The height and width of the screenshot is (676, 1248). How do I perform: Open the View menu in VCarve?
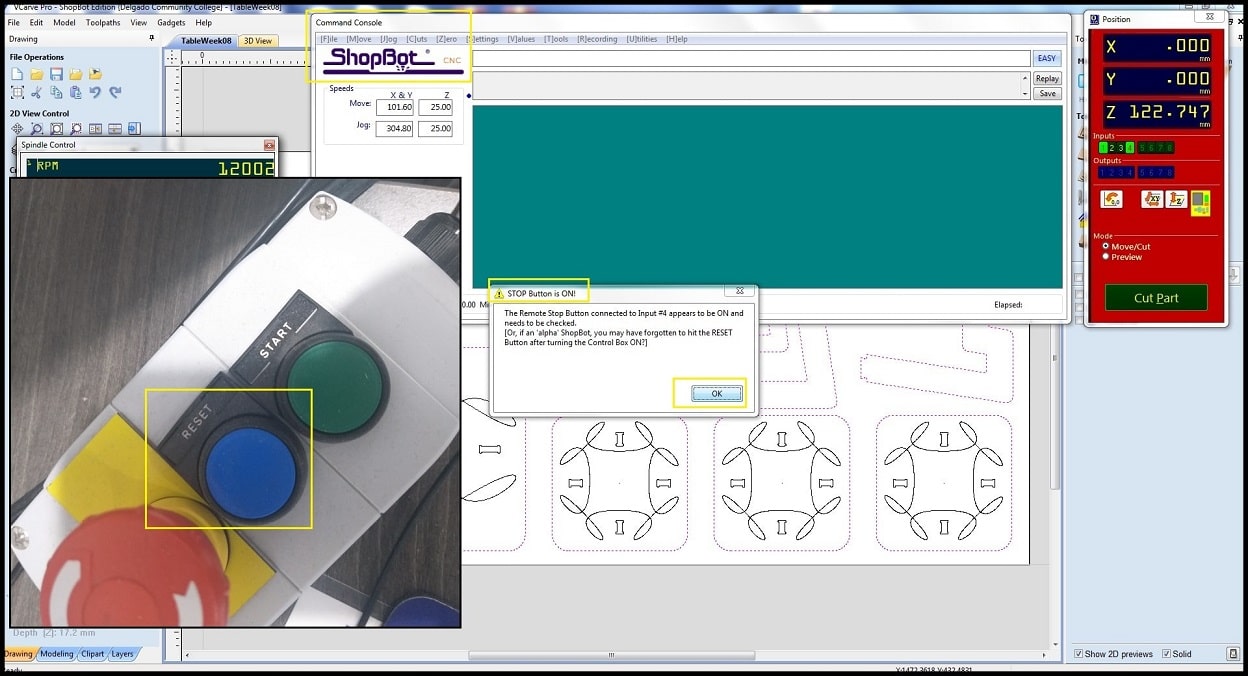(x=138, y=22)
